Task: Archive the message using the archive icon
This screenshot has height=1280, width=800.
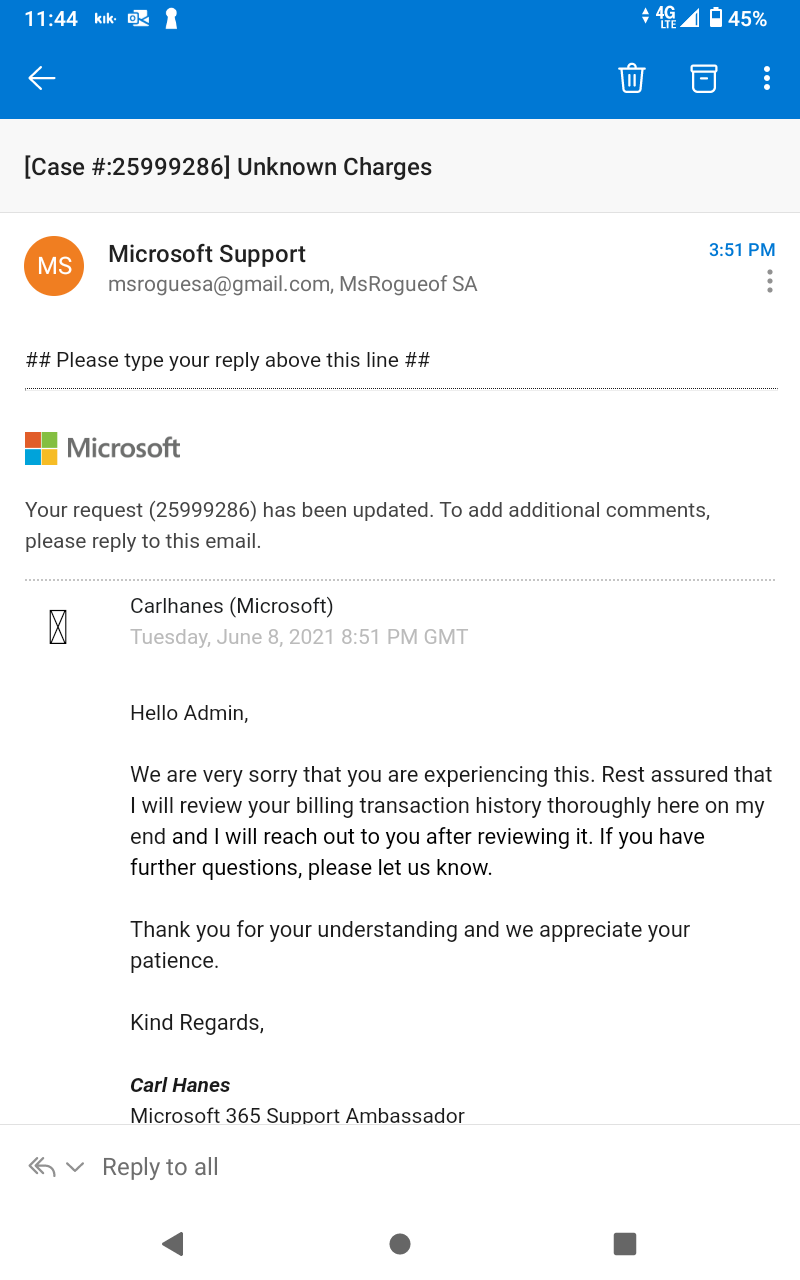Action: coord(704,78)
